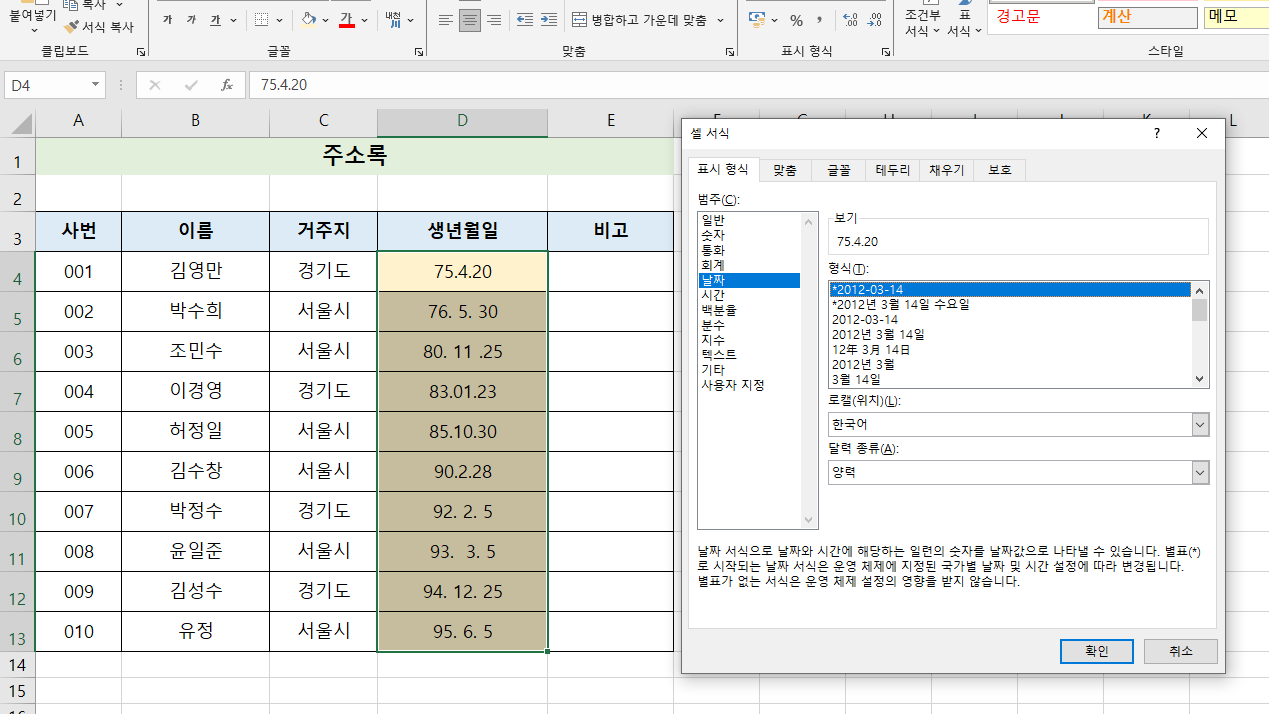Switch to the 맞춤 tab in dialog
Image resolution: width=1269 pixels, height=714 pixels.
click(785, 170)
